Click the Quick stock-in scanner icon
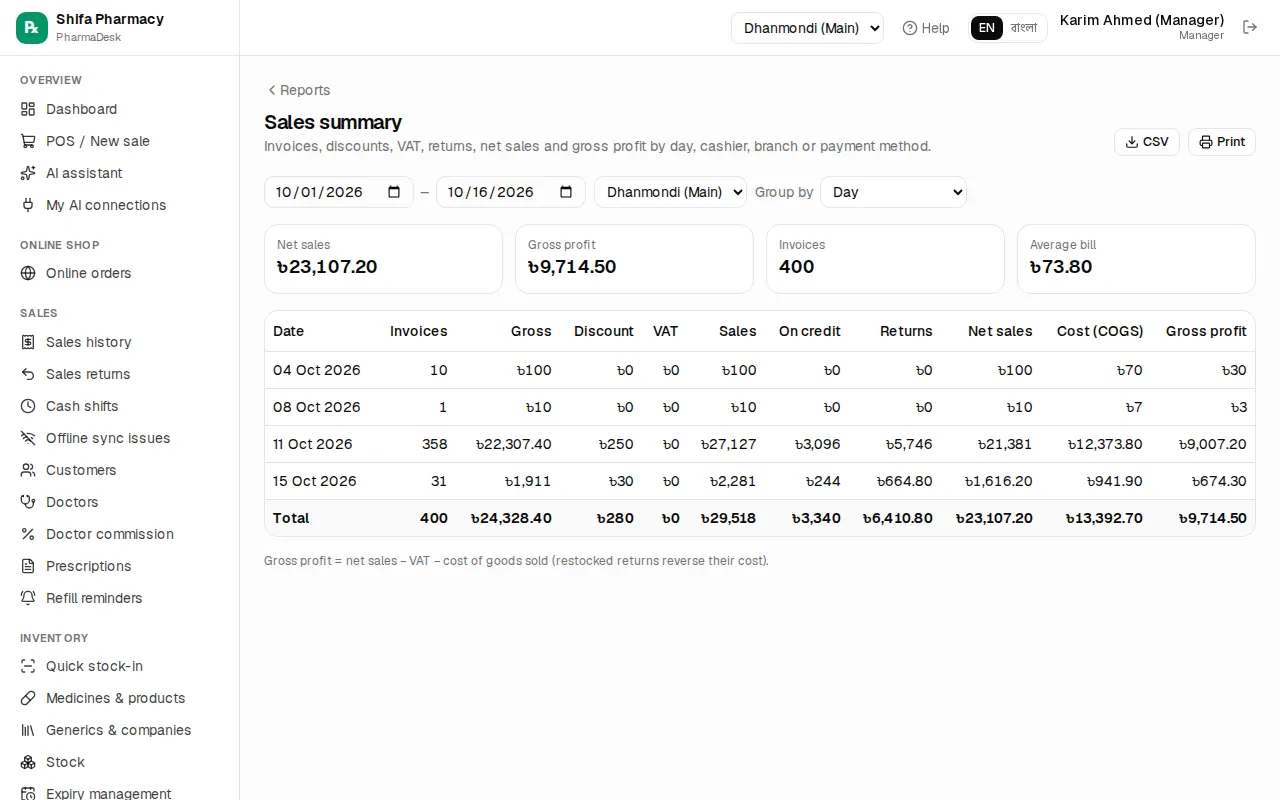The width and height of the screenshot is (1280, 800). (28, 666)
